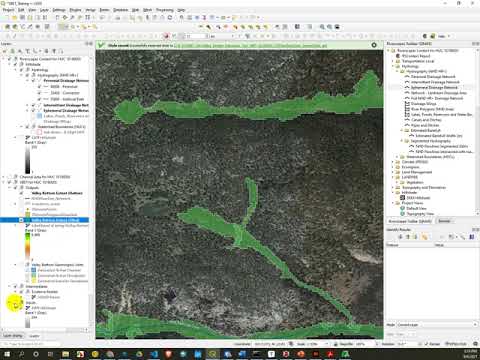480x360 pixels.
Task: Expand the Land Management folder
Action: (393, 172)
